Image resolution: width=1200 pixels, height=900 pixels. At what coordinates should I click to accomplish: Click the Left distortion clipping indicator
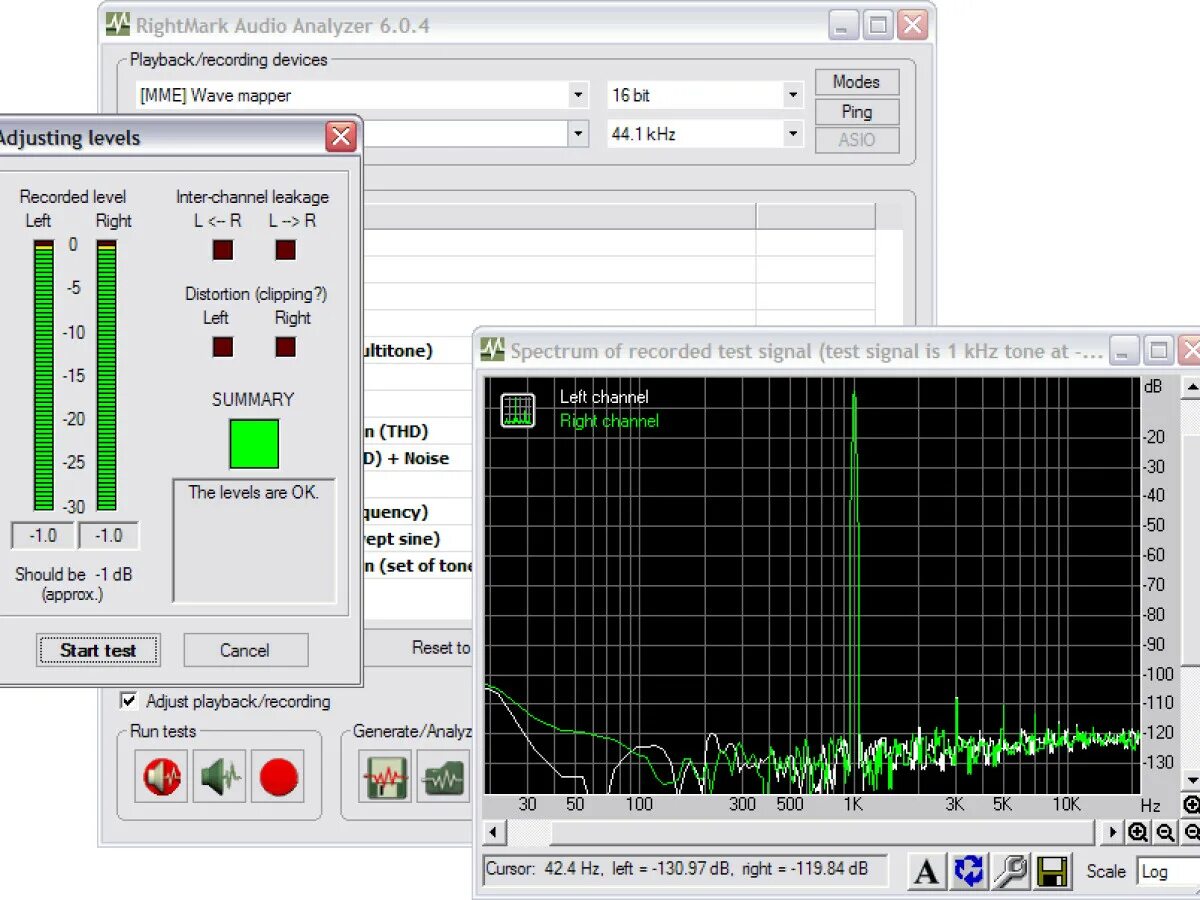pyautogui.click(x=222, y=347)
